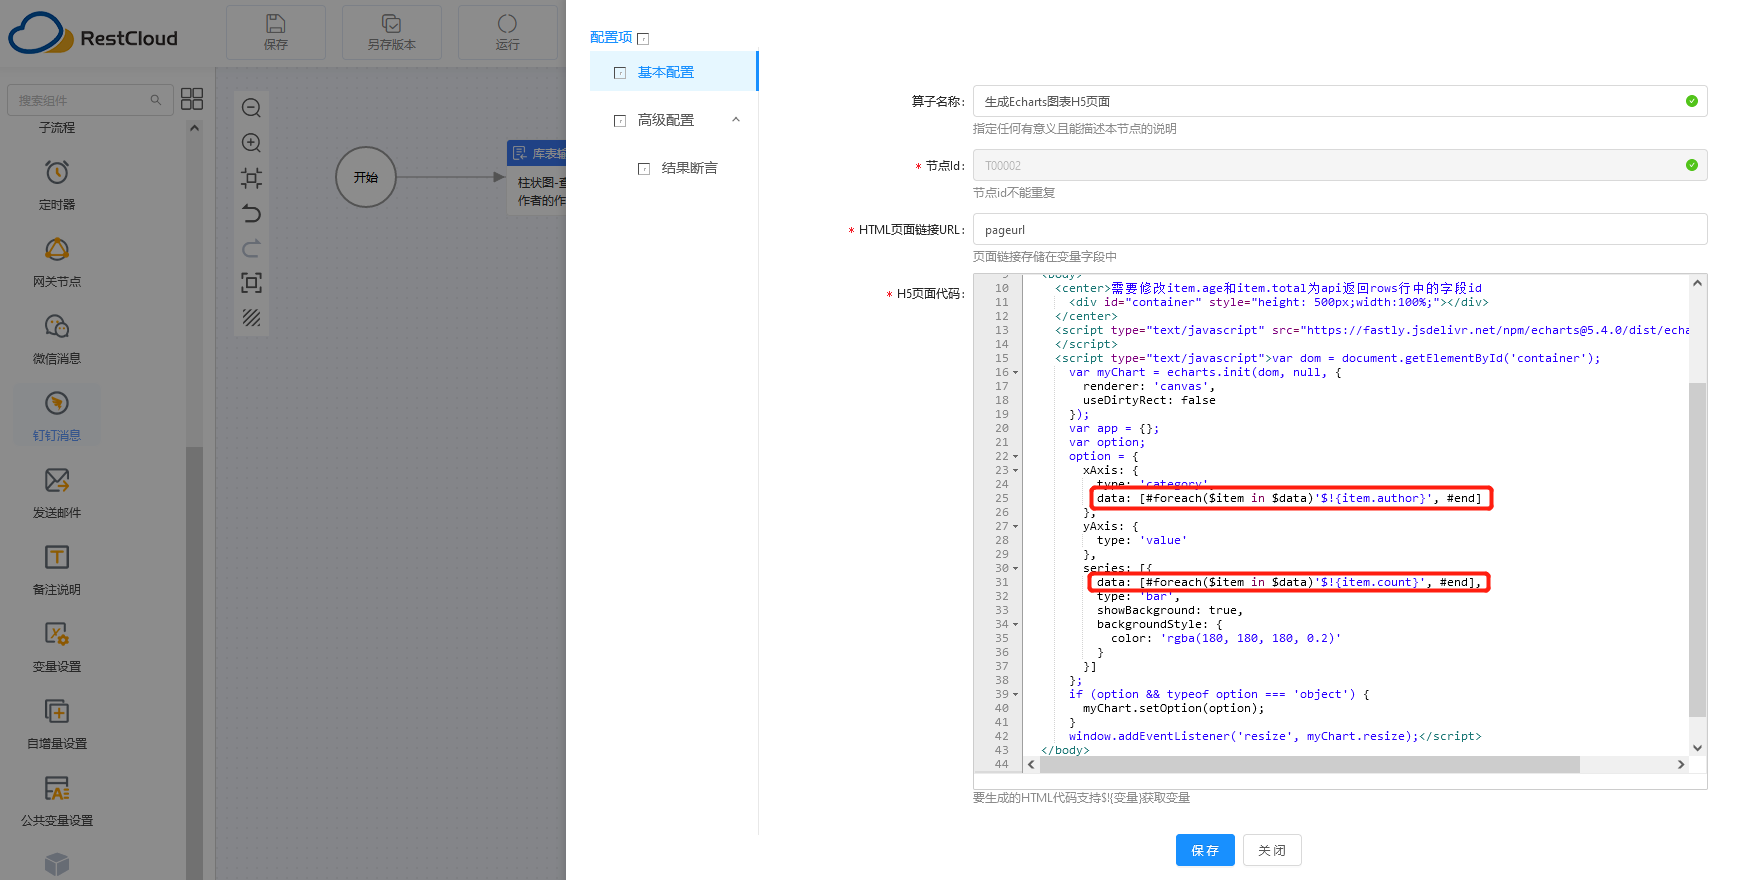The image size is (1758, 880).
Task: Click the myChart.setOption(option) code line
Action: [1173, 709]
